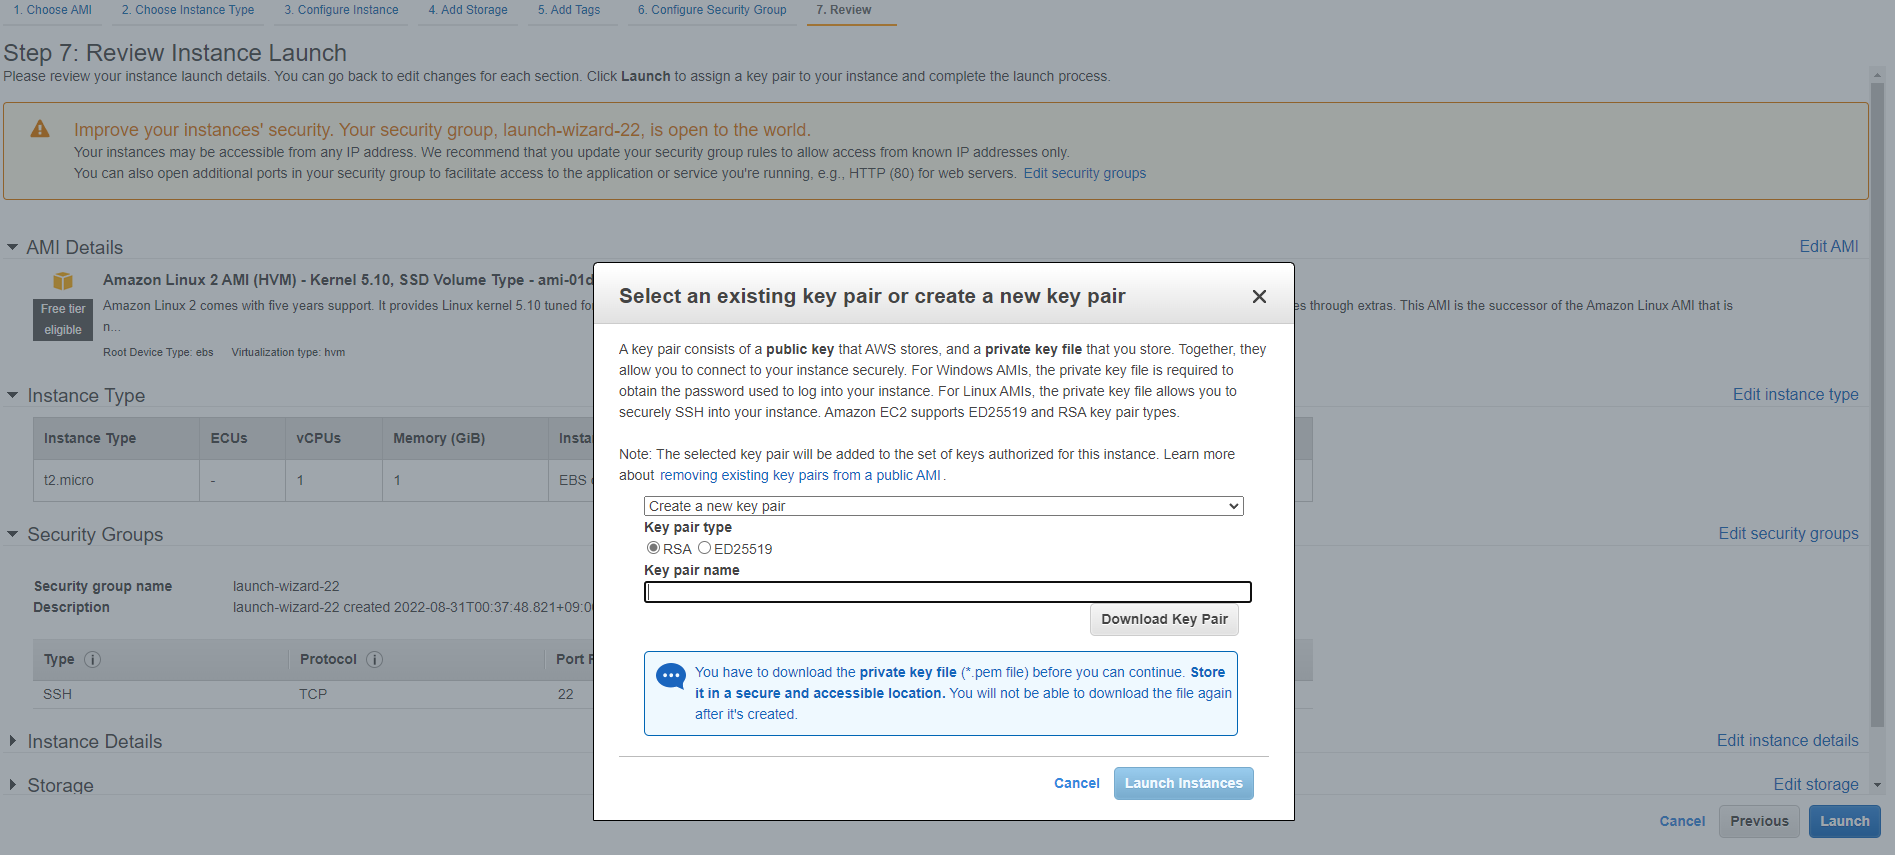Expand the Instance Details section
The height and width of the screenshot is (855, 1895).
click(13, 741)
